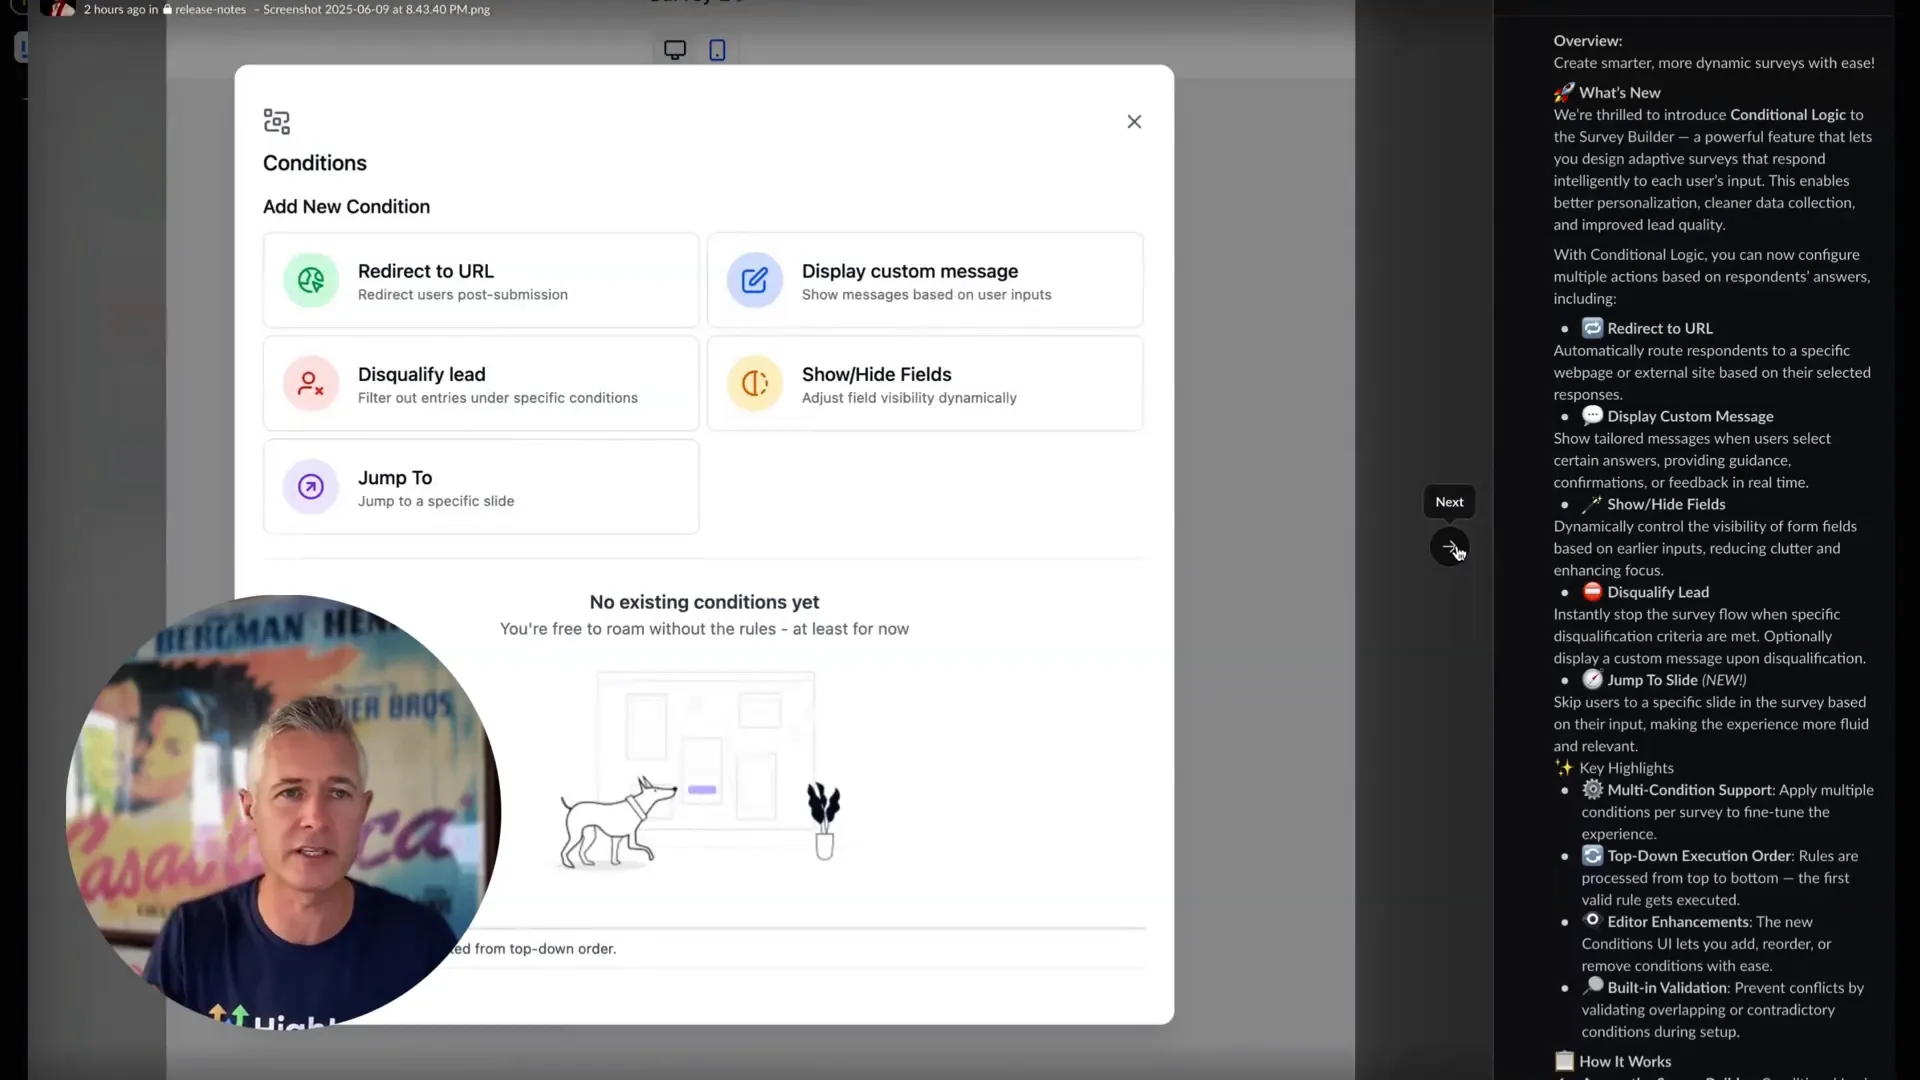The image size is (1920, 1080).
Task: Click the Jump To arrow icon
Action: click(311, 487)
